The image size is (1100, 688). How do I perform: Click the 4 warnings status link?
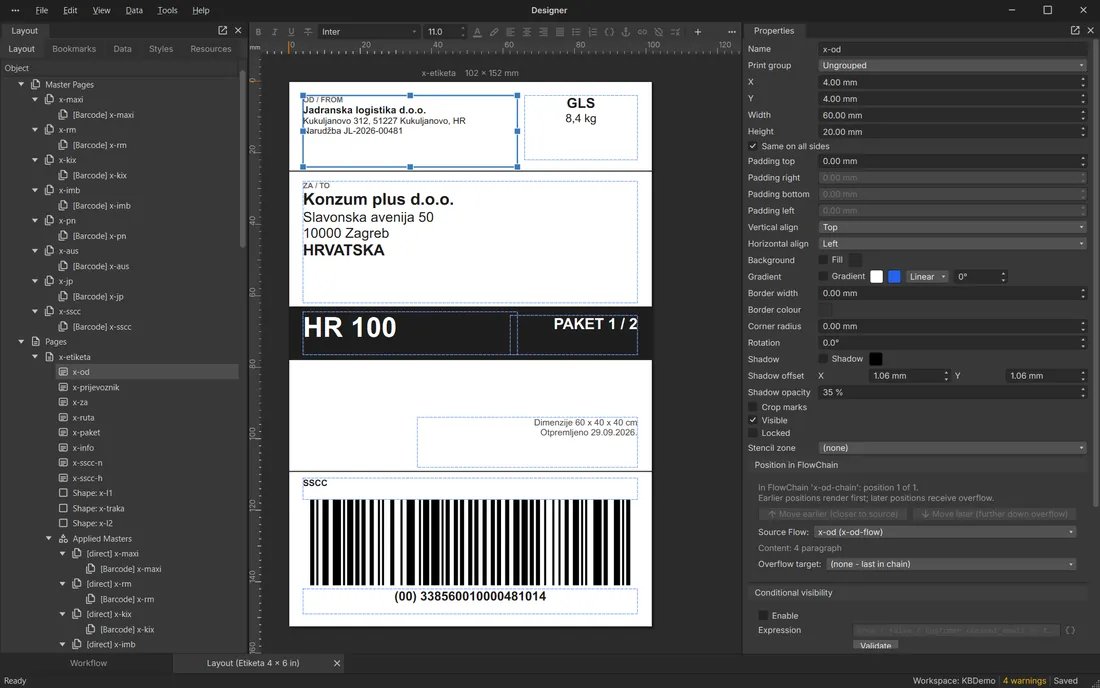point(1024,680)
